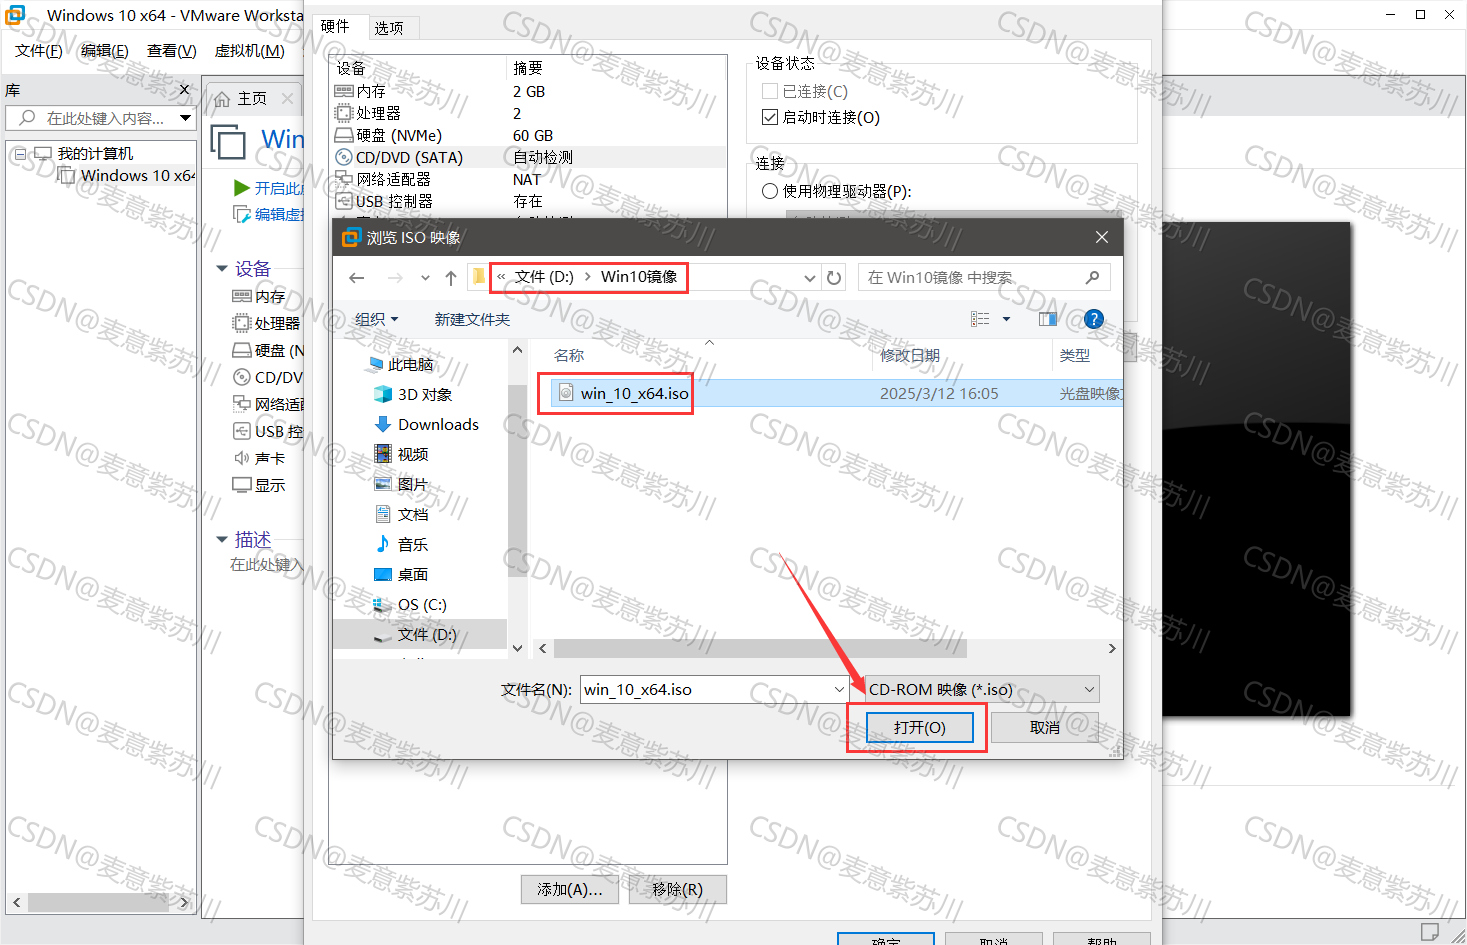Select the OS (C:) drive
1467x945 pixels.
tap(410, 604)
